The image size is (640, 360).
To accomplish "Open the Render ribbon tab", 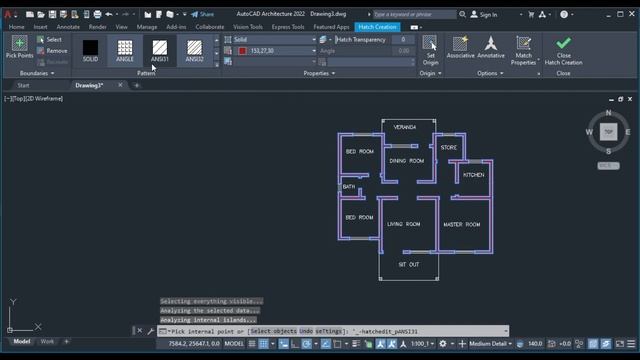I will coord(98,27).
